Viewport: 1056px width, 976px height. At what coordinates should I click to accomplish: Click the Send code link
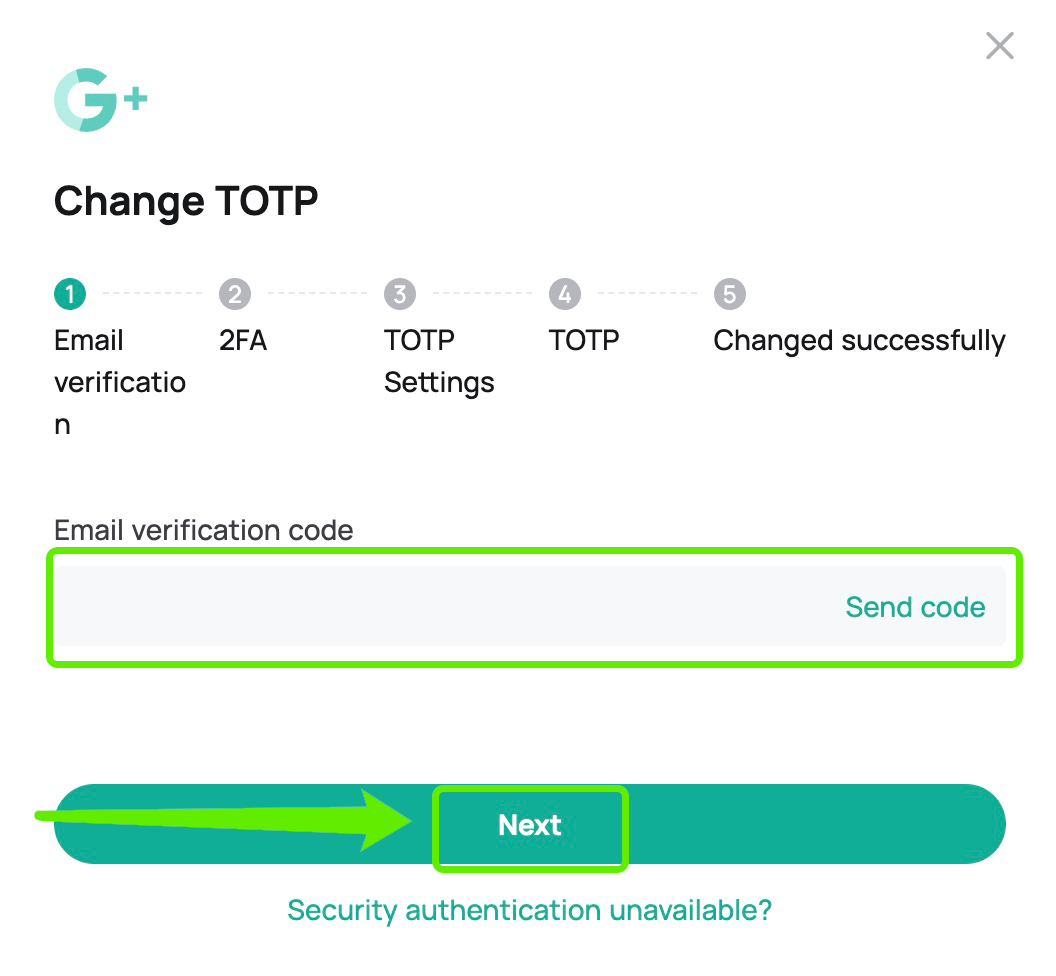click(915, 607)
